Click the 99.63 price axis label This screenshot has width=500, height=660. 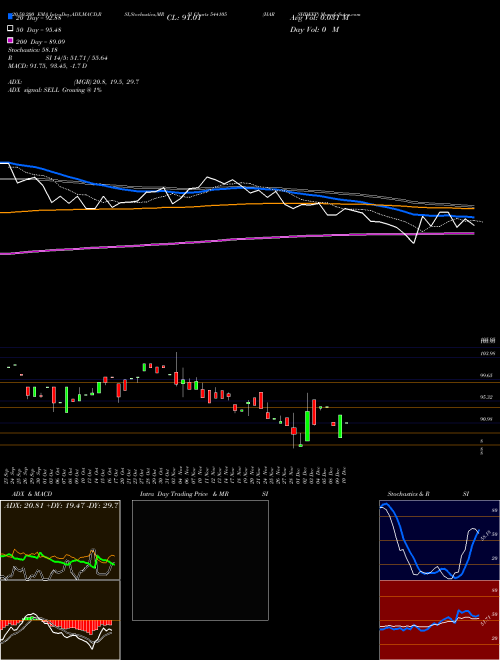click(x=486, y=375)
